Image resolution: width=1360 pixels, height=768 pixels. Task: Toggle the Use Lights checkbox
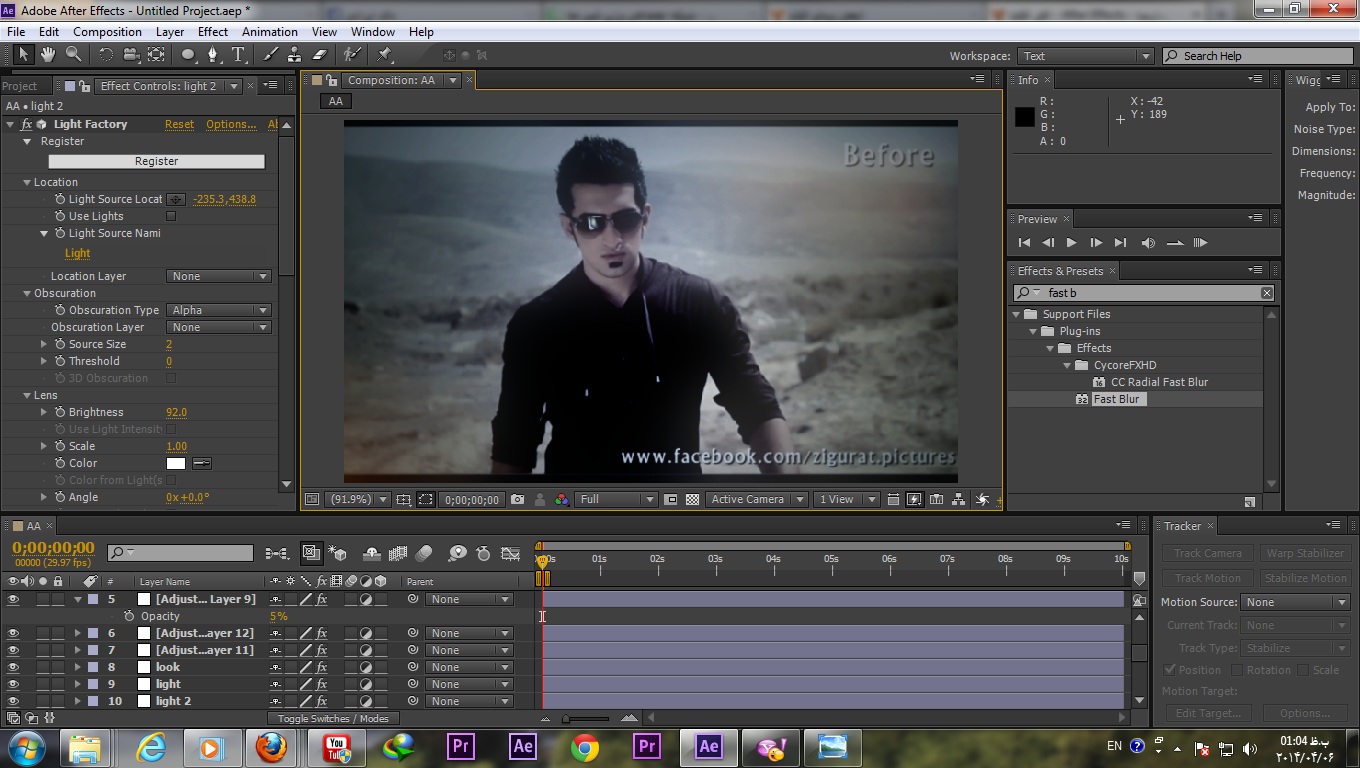171,216
